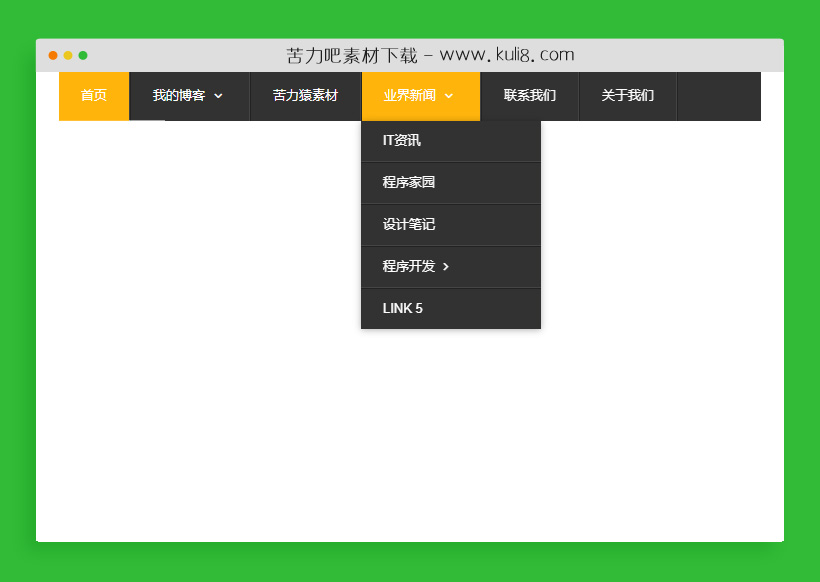Expand the 我的博客 dropdown chevron
Image resolution: width=820 pixels, height=582 pixels.
tap(217, 97)
